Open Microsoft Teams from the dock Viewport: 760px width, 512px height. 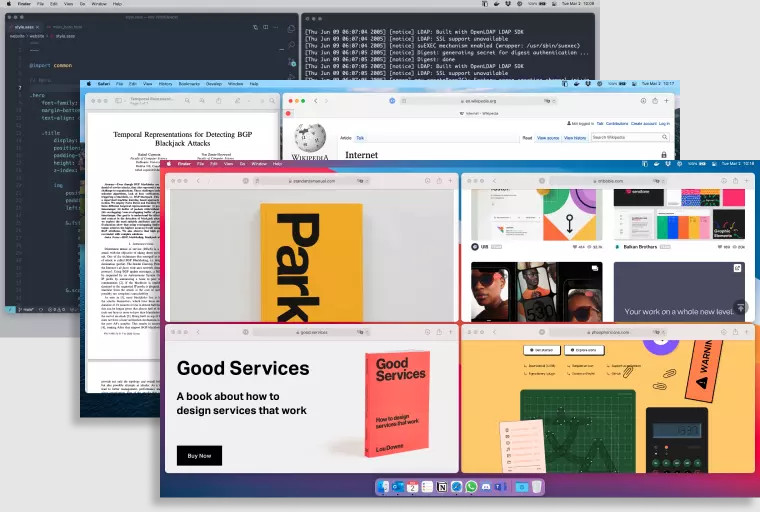point(501,487)
